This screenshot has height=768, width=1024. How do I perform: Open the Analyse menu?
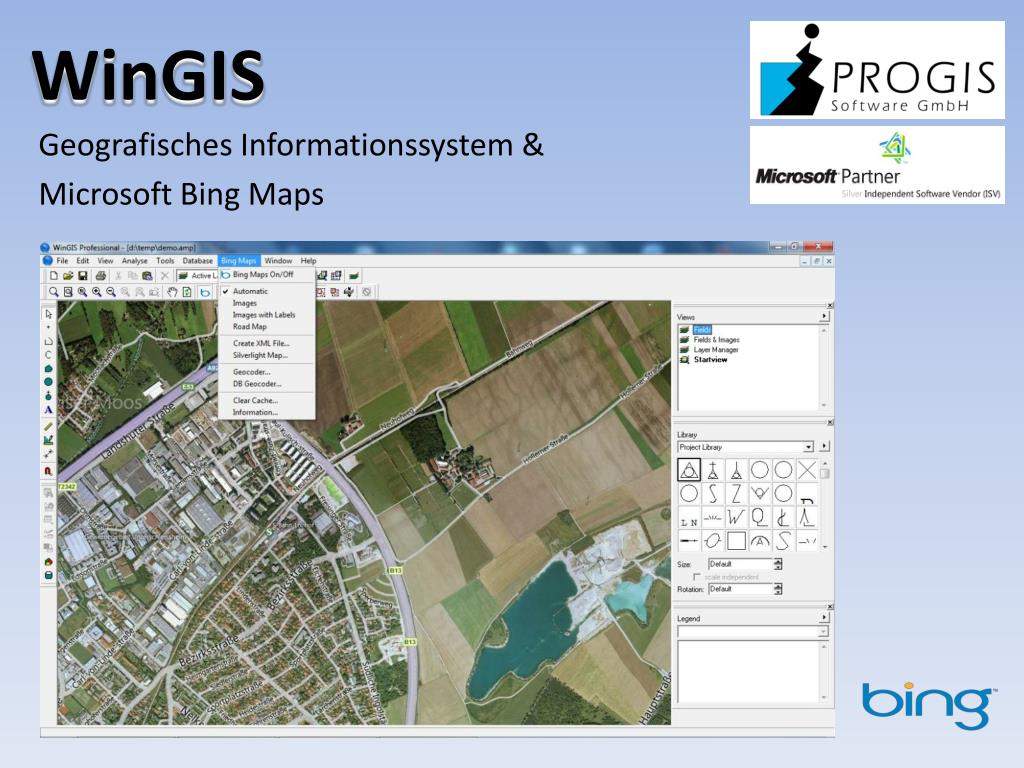coord(135,261)
